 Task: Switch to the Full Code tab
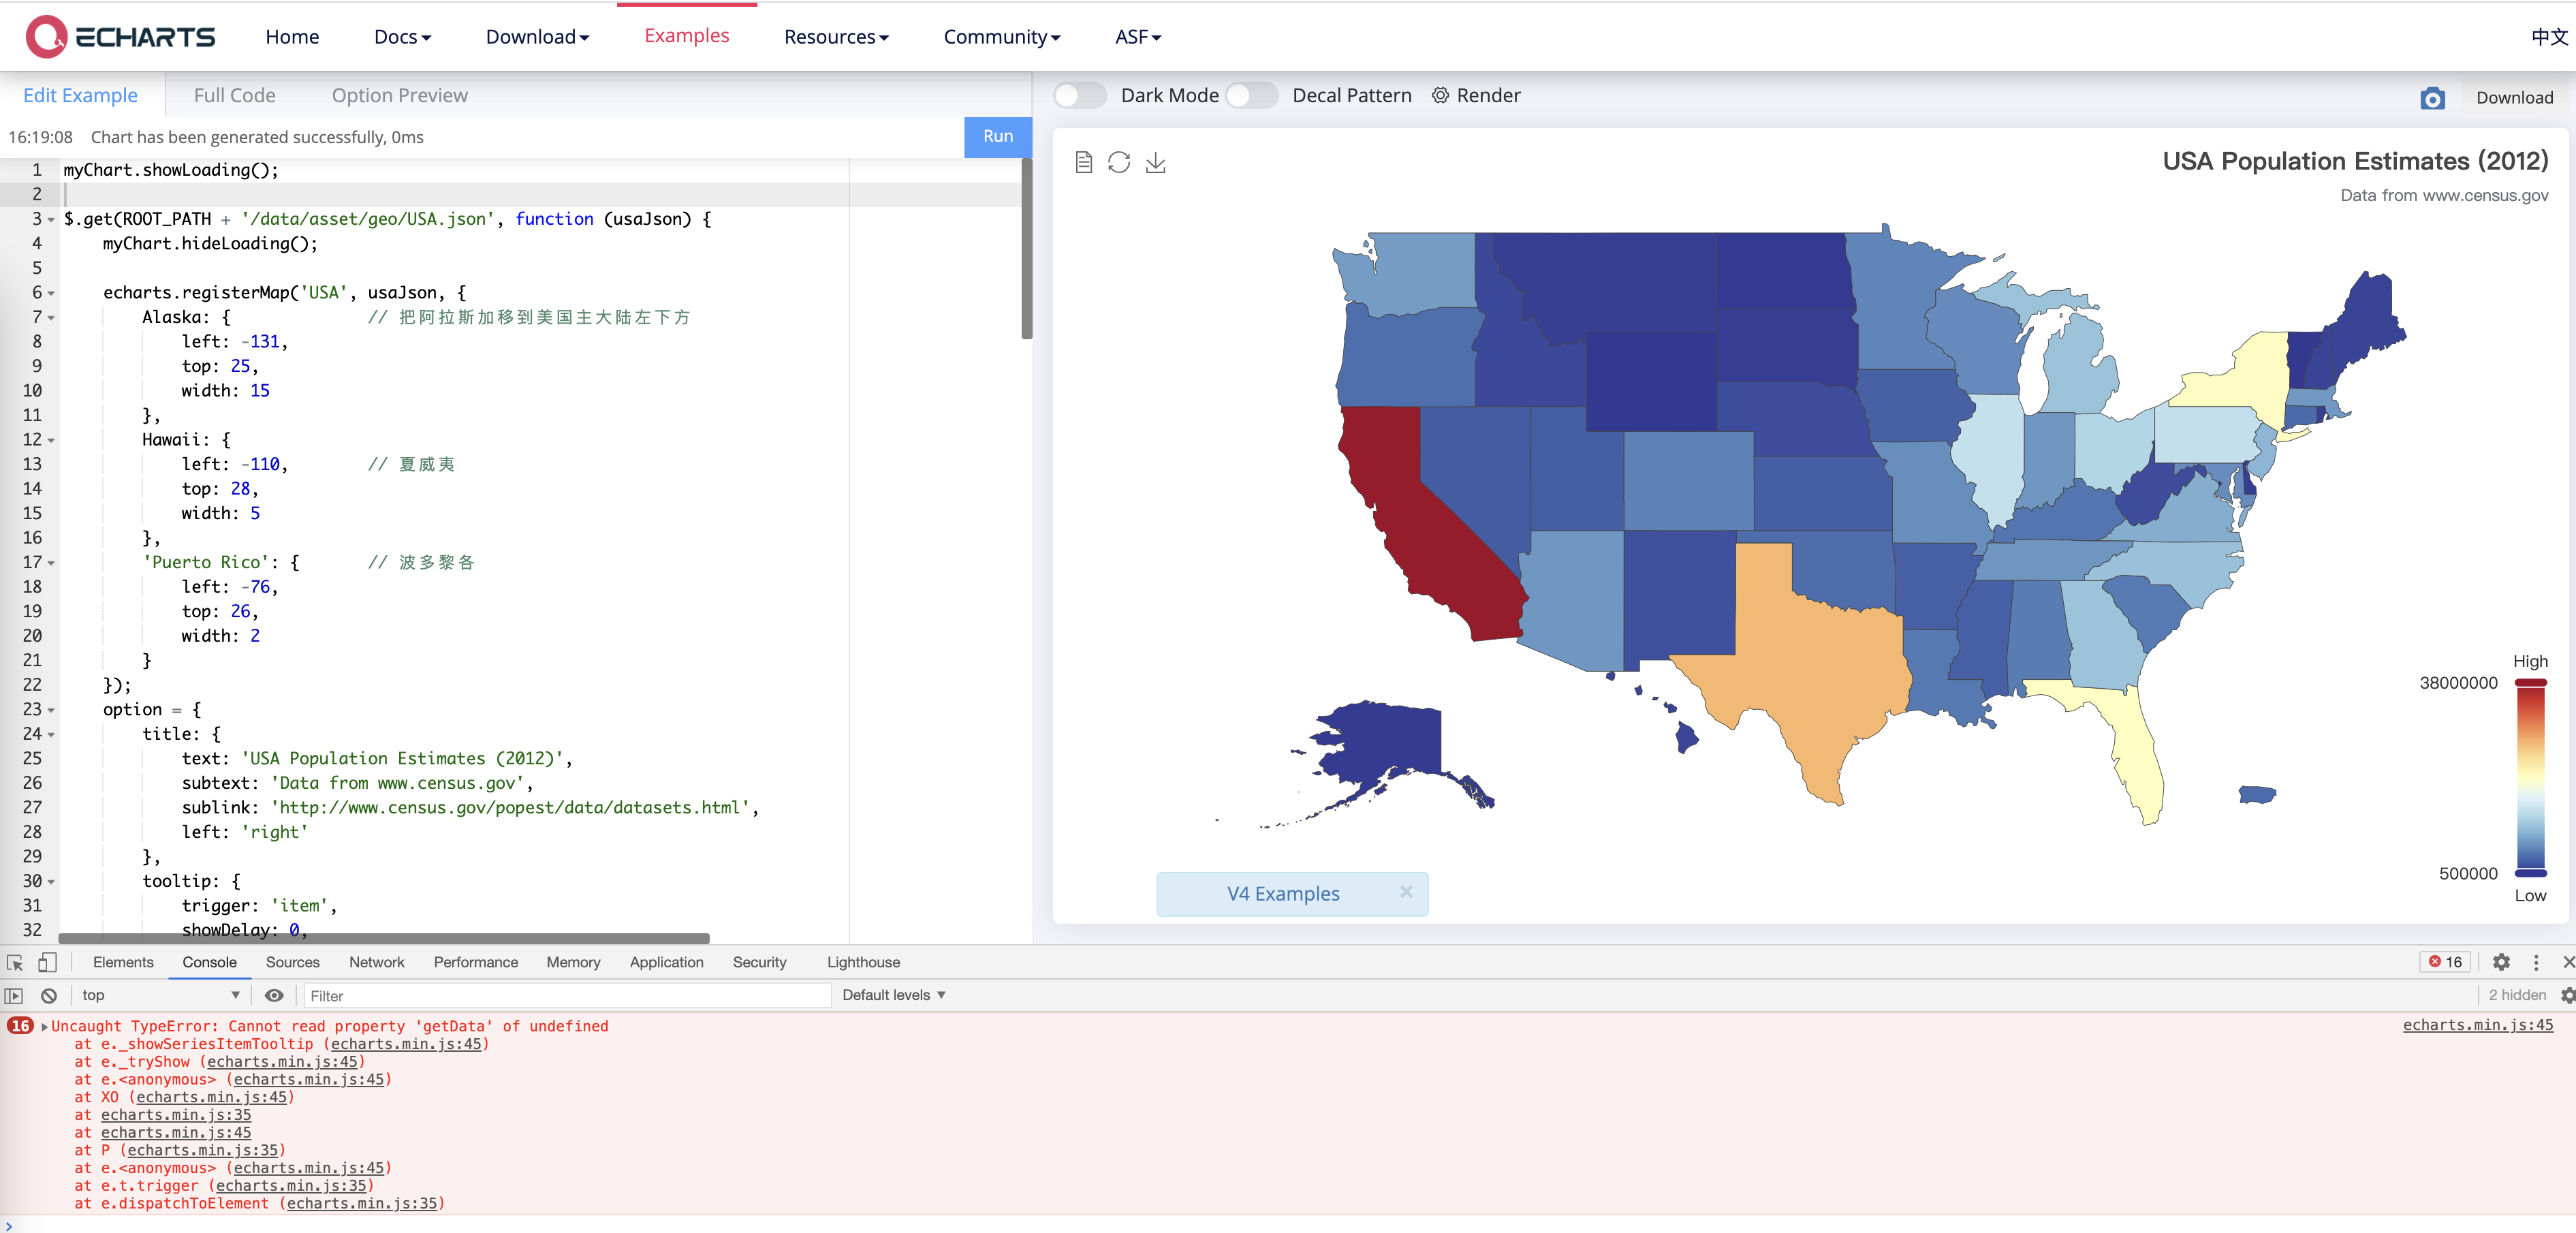(234, 95)
